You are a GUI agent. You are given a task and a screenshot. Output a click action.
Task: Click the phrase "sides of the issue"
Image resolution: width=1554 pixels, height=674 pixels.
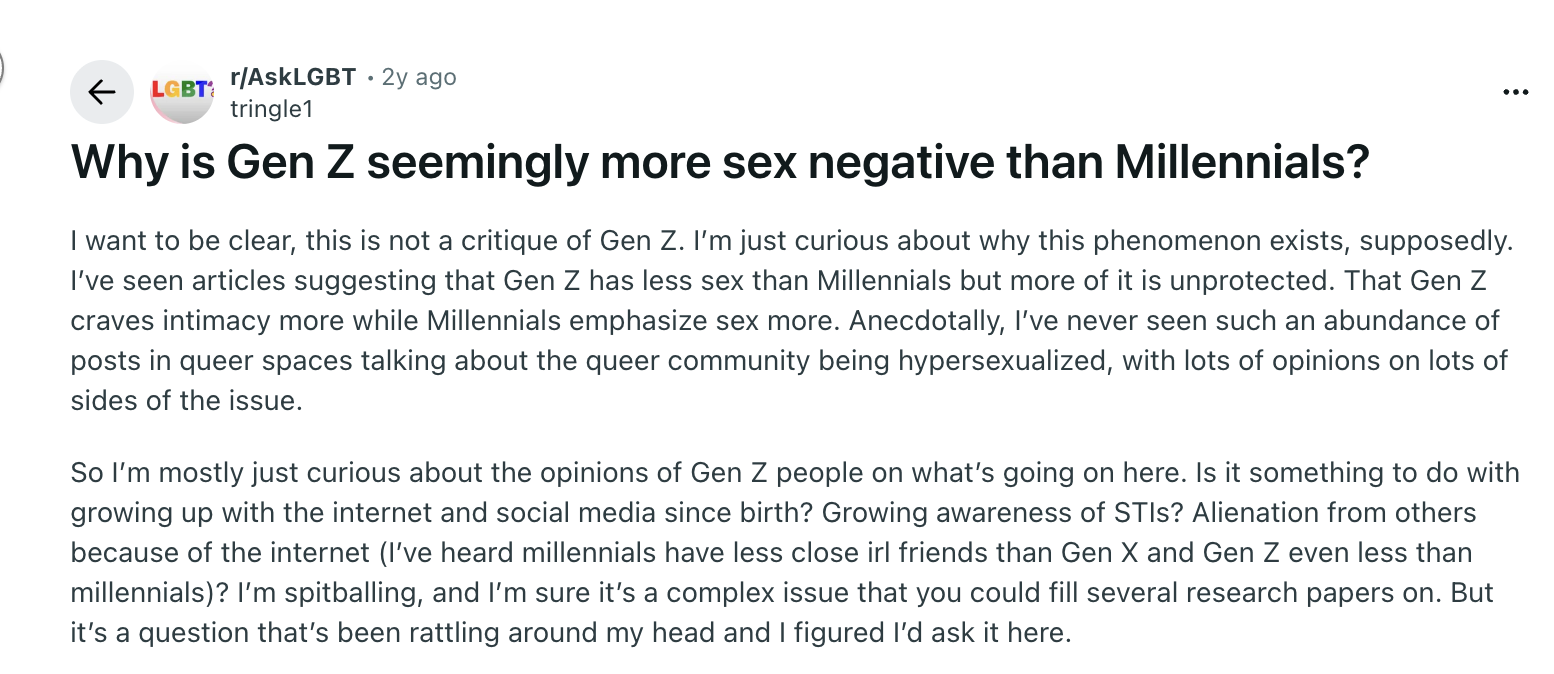click(185, 401)
